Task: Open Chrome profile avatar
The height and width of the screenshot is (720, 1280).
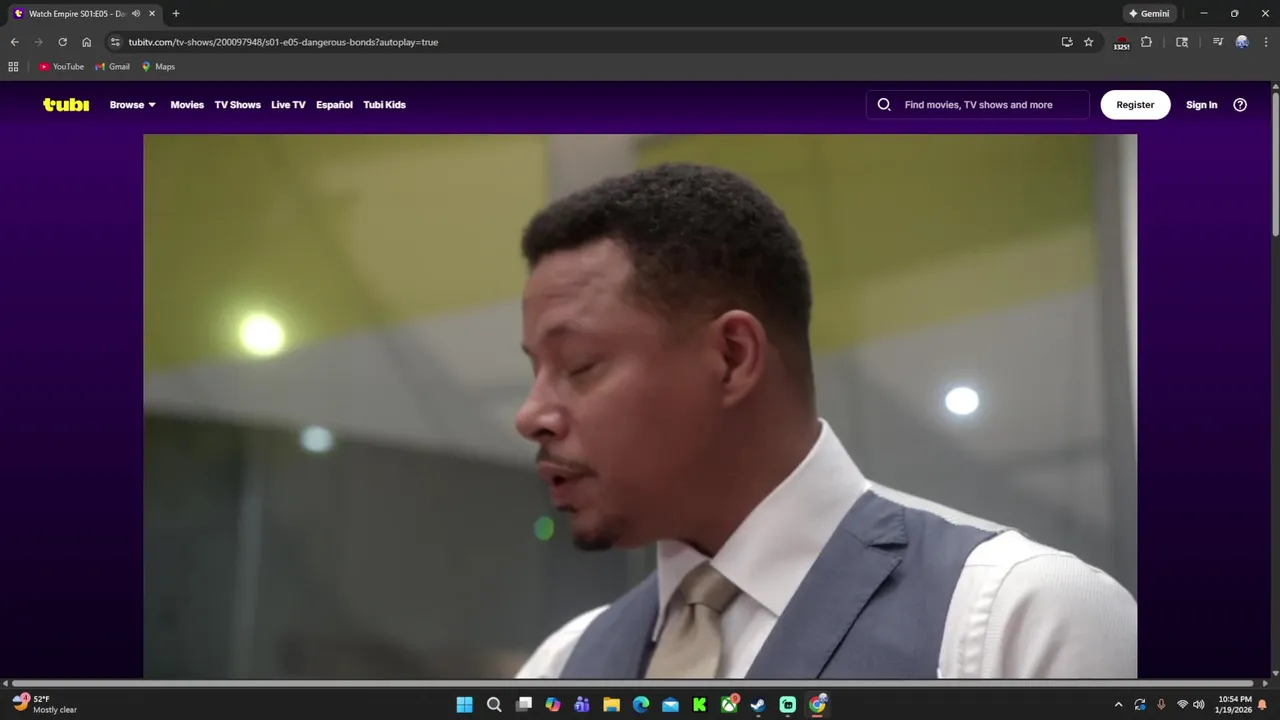Action: coord(1242,42)
